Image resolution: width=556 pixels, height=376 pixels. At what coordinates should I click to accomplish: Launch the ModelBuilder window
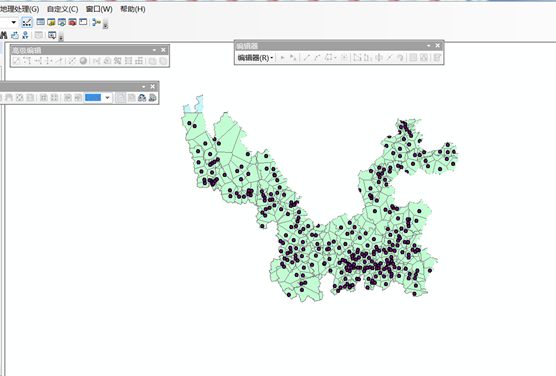coord(96,22)
